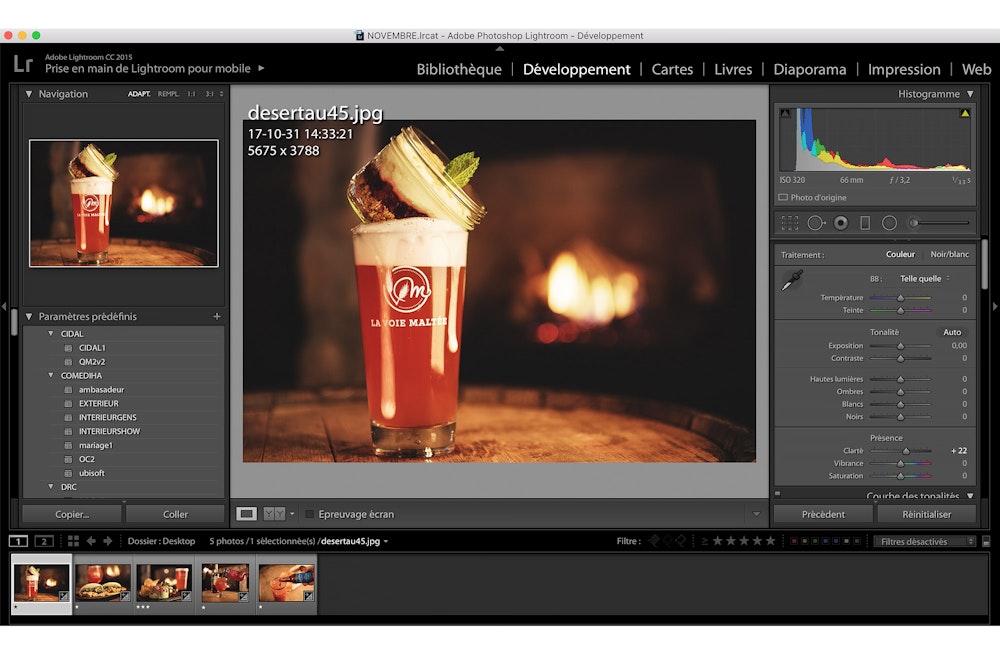Collapse the Paramètres prédéfinis panel
The height and width of the screenshot is (666, 1000).
(29, 316)
